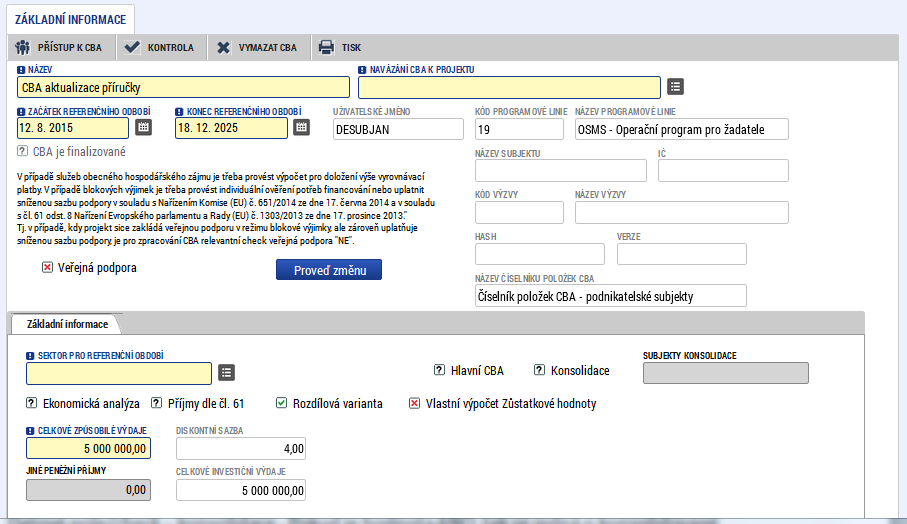The width and height of the screenshot is (907, 524).
Task: Click Jiné peněžní příjmy field 0,00
Action: coord(89,490)
